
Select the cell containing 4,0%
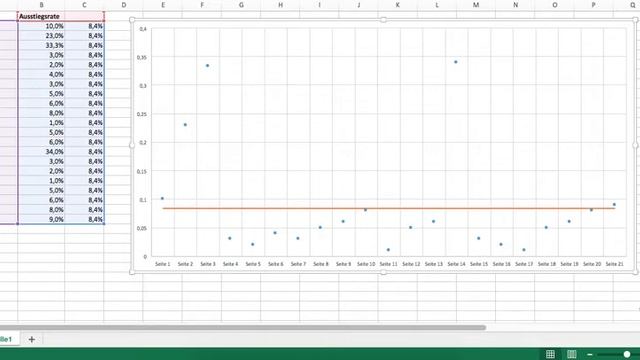pyautogui.click(x=41, y=74)
